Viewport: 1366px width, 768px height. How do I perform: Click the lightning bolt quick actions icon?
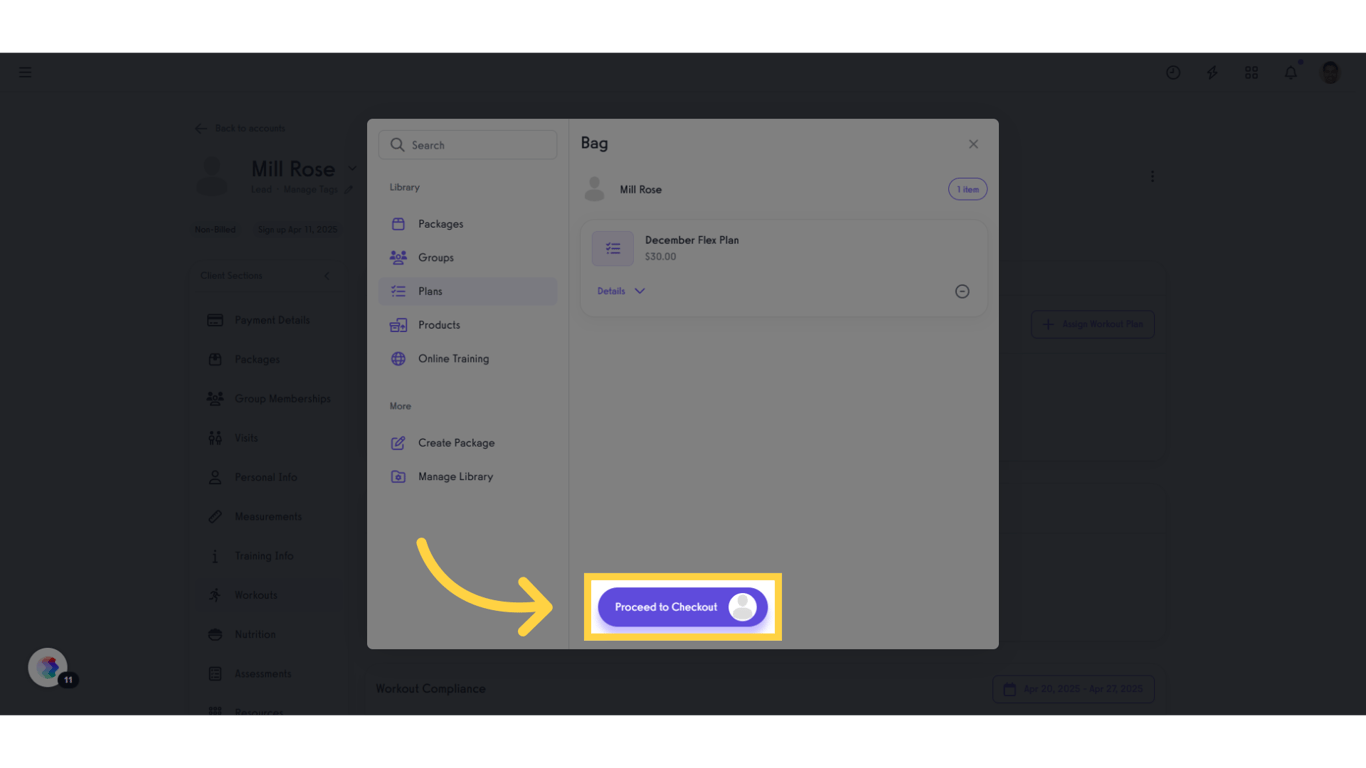[1212, 73]
